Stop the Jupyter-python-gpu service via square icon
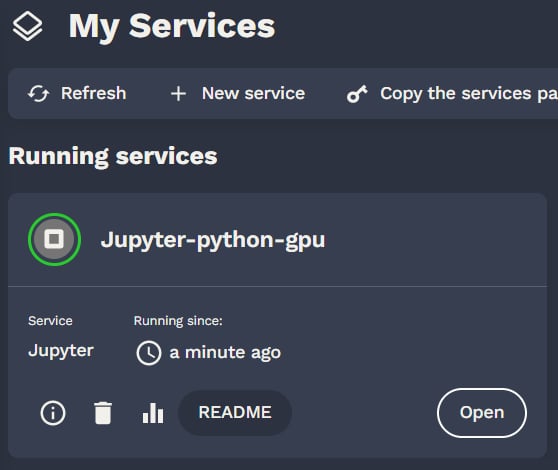Image resolution: width=558 pixels, height=470 pixels. 54,239
